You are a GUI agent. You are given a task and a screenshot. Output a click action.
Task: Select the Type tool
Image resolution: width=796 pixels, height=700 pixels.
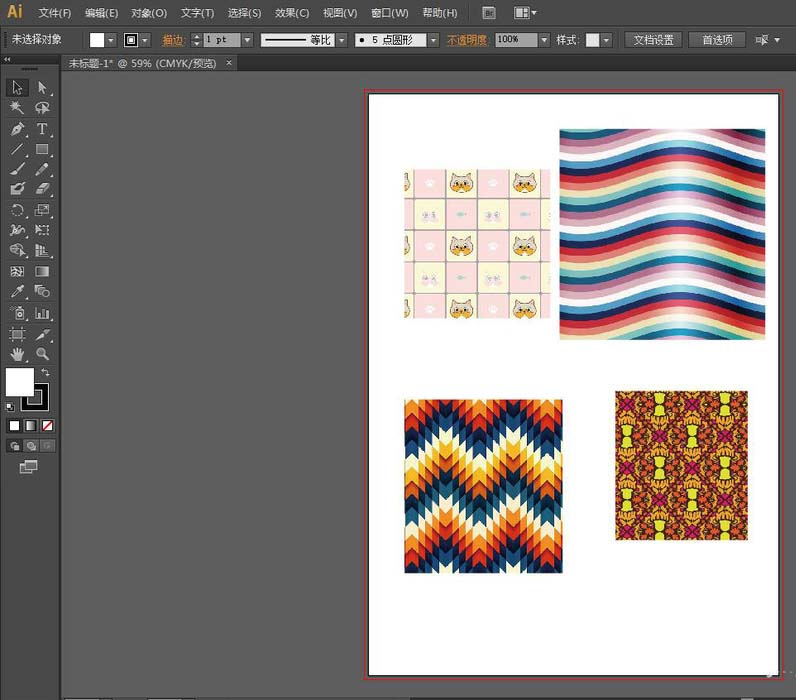pos(42,129)
